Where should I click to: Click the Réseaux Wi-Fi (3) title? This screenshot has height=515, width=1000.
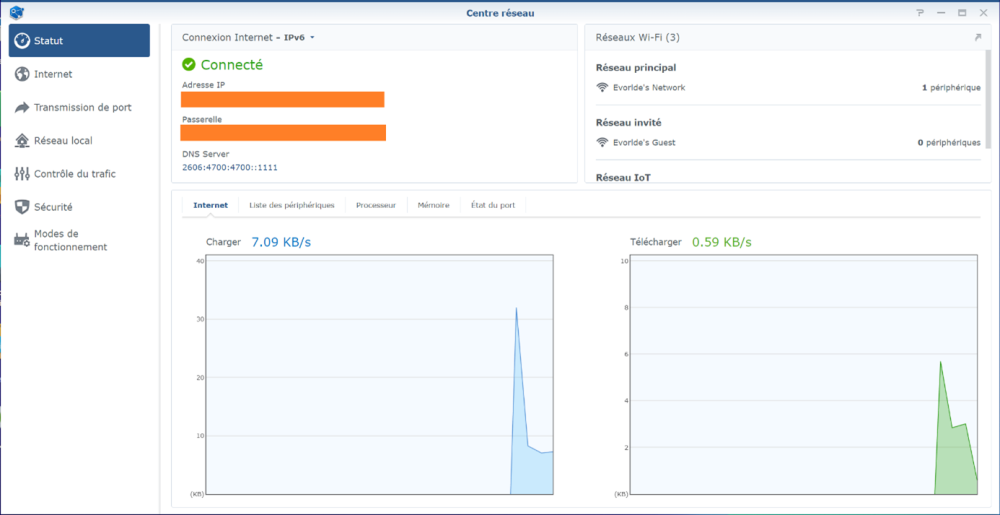pos(637,38)
